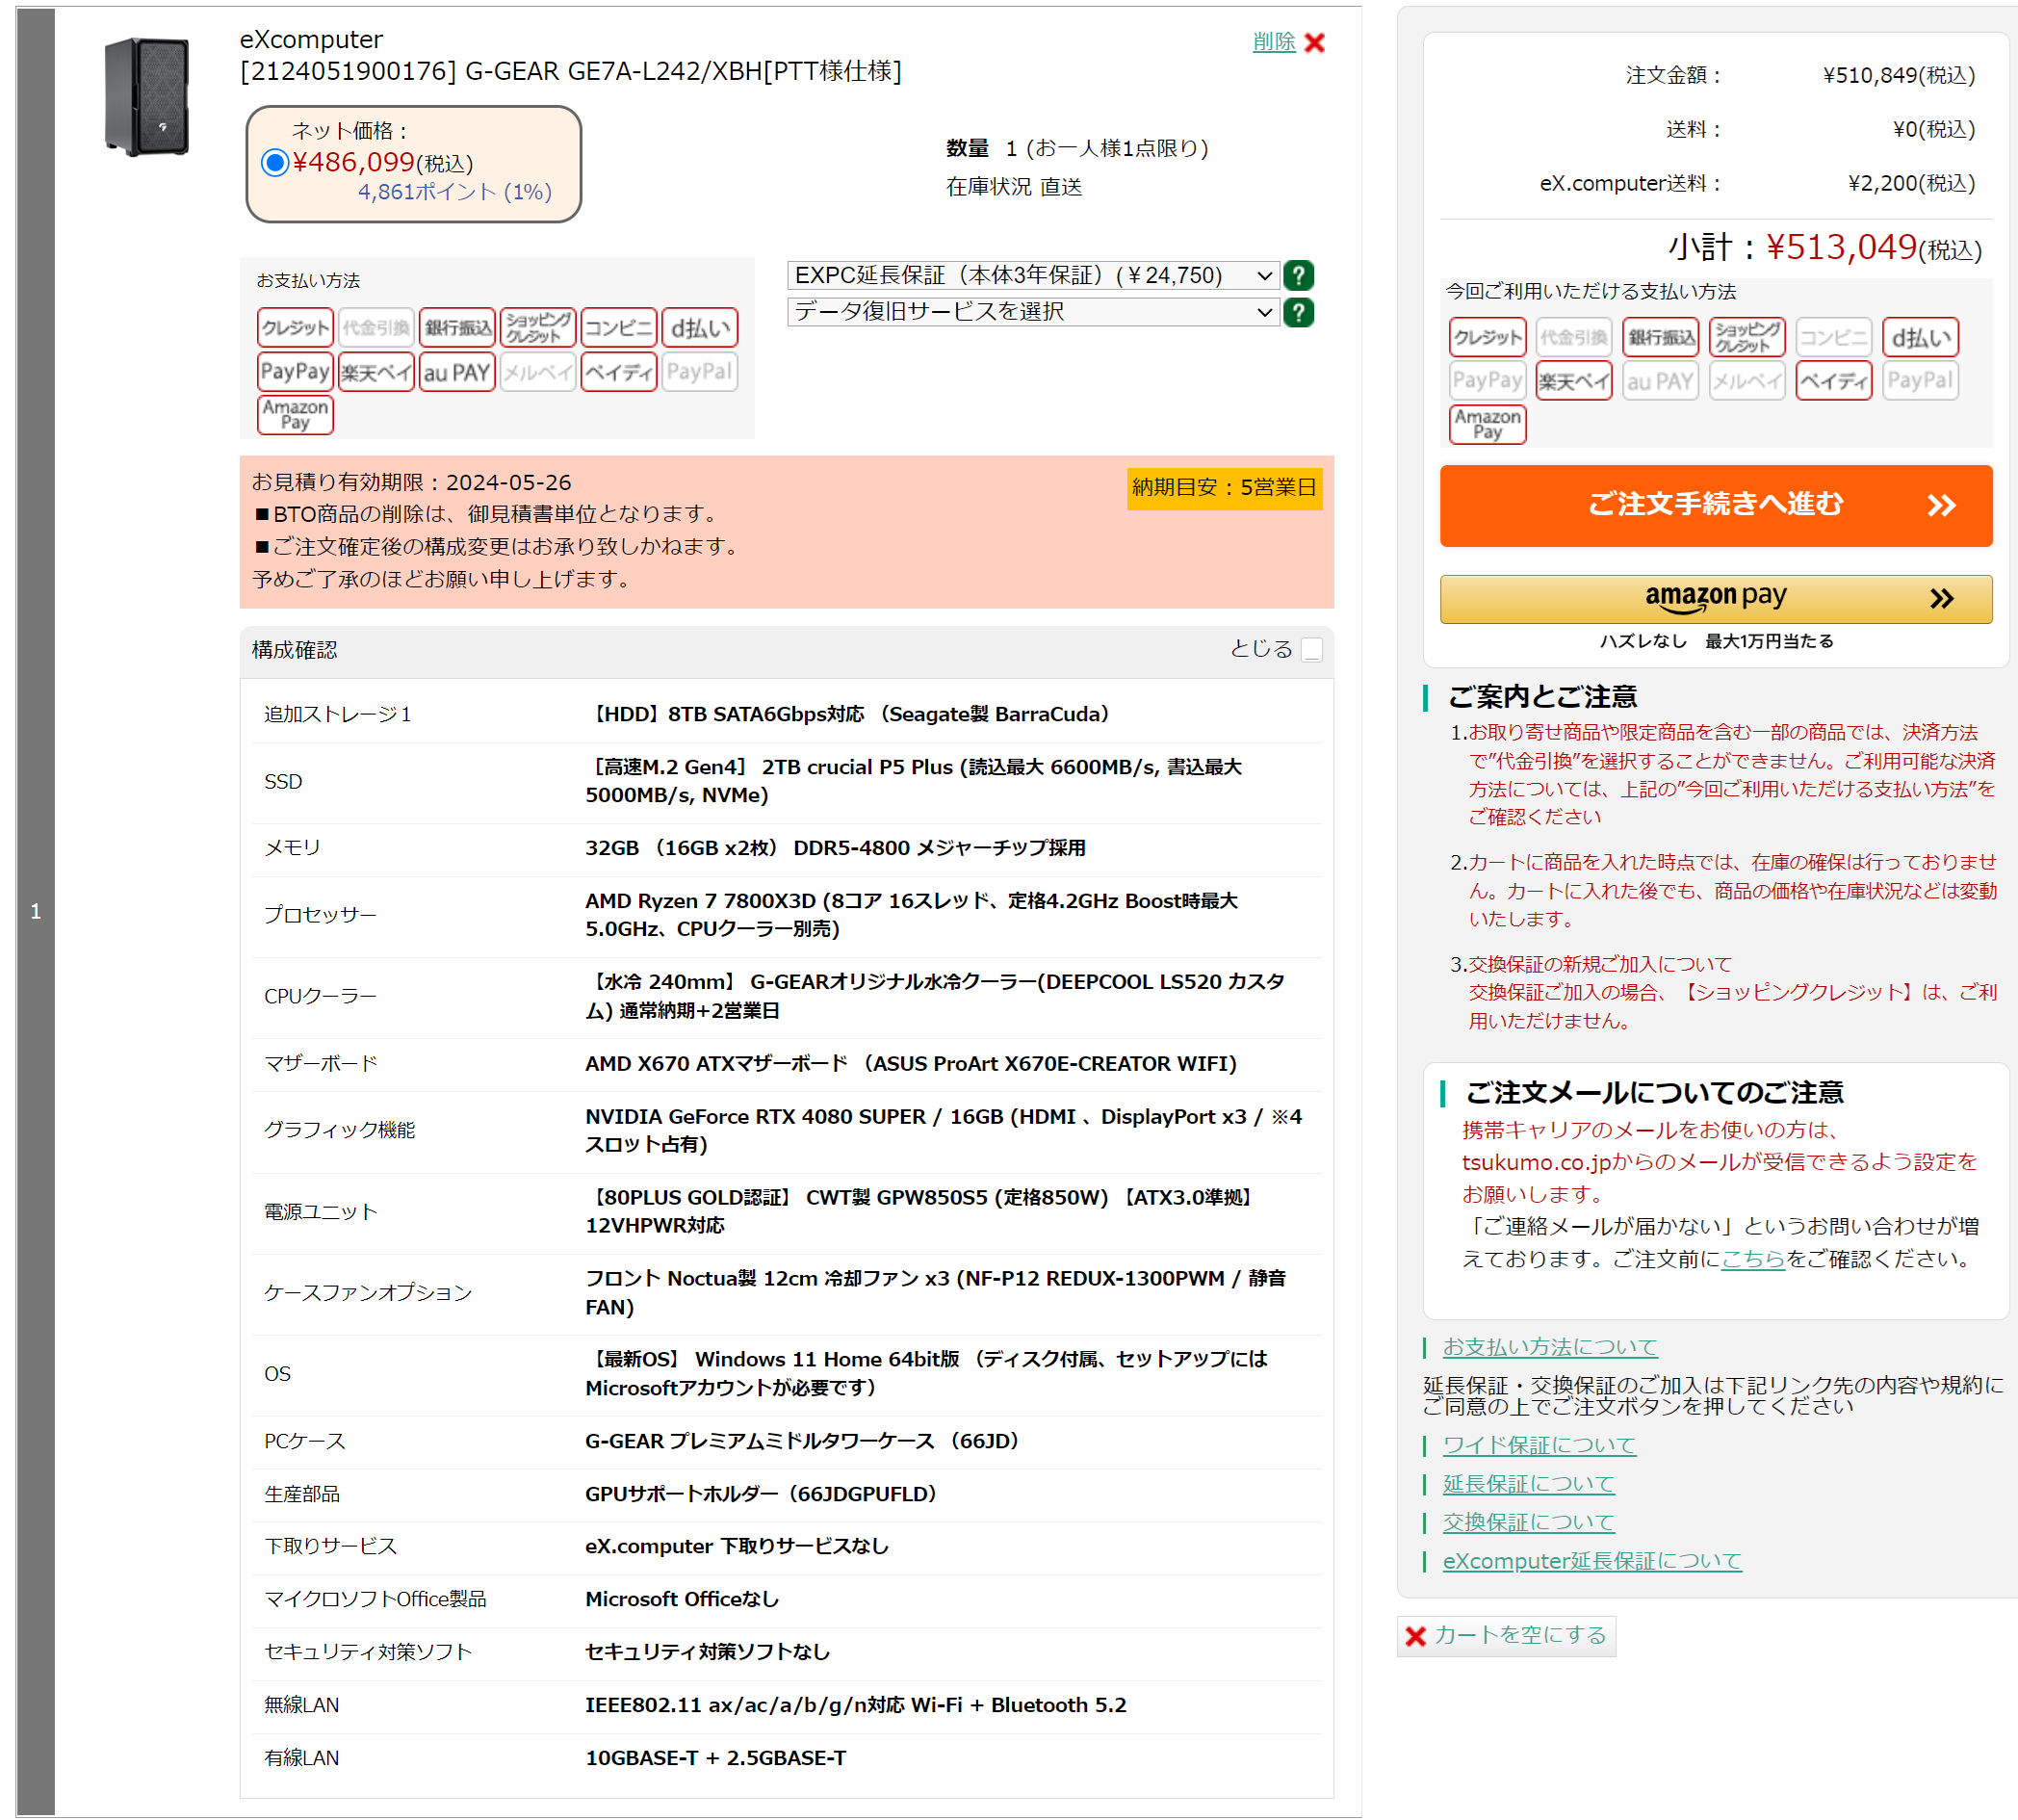Click the メモリ 32GB DDR5-4800 row

point(786,848)
